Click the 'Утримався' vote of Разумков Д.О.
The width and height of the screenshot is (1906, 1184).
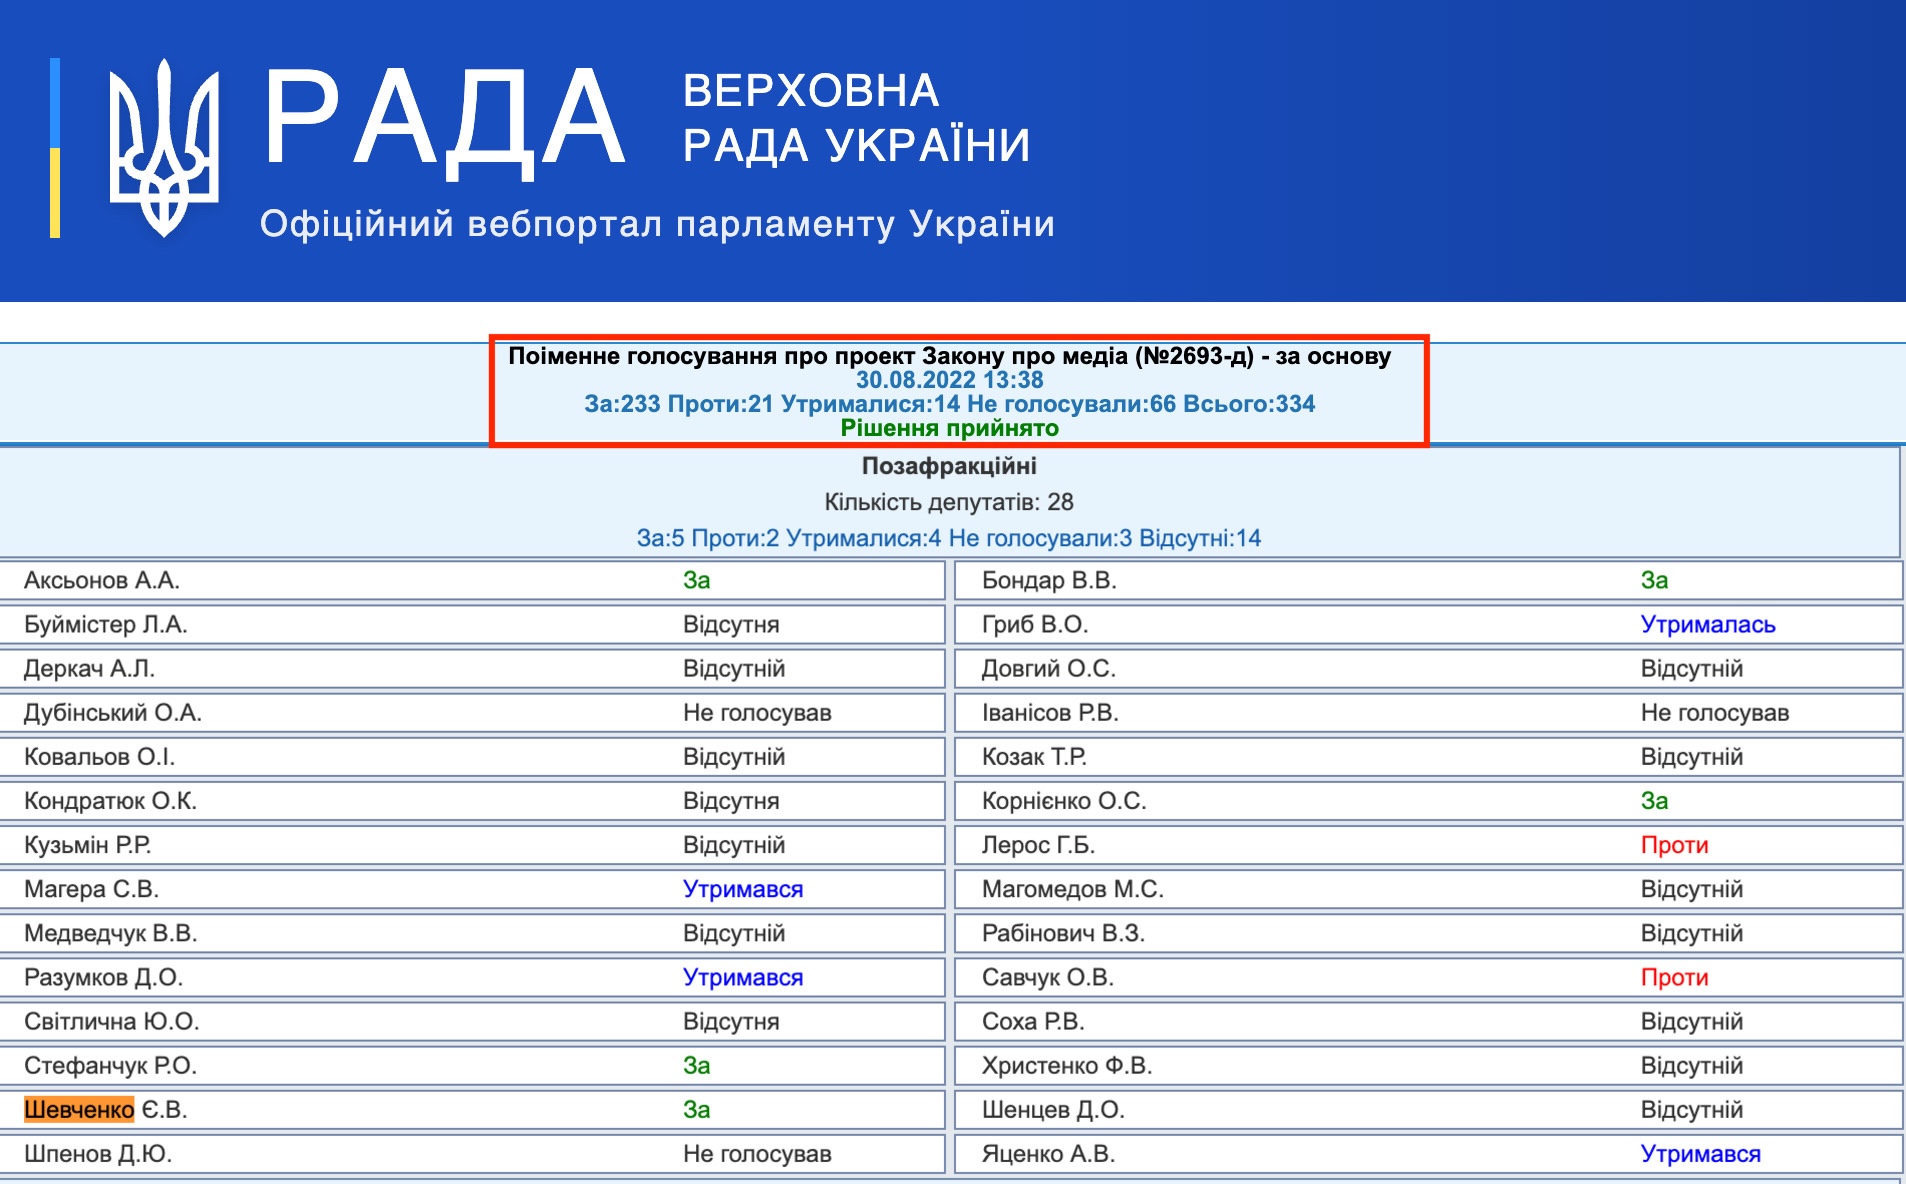pos(743,976)
